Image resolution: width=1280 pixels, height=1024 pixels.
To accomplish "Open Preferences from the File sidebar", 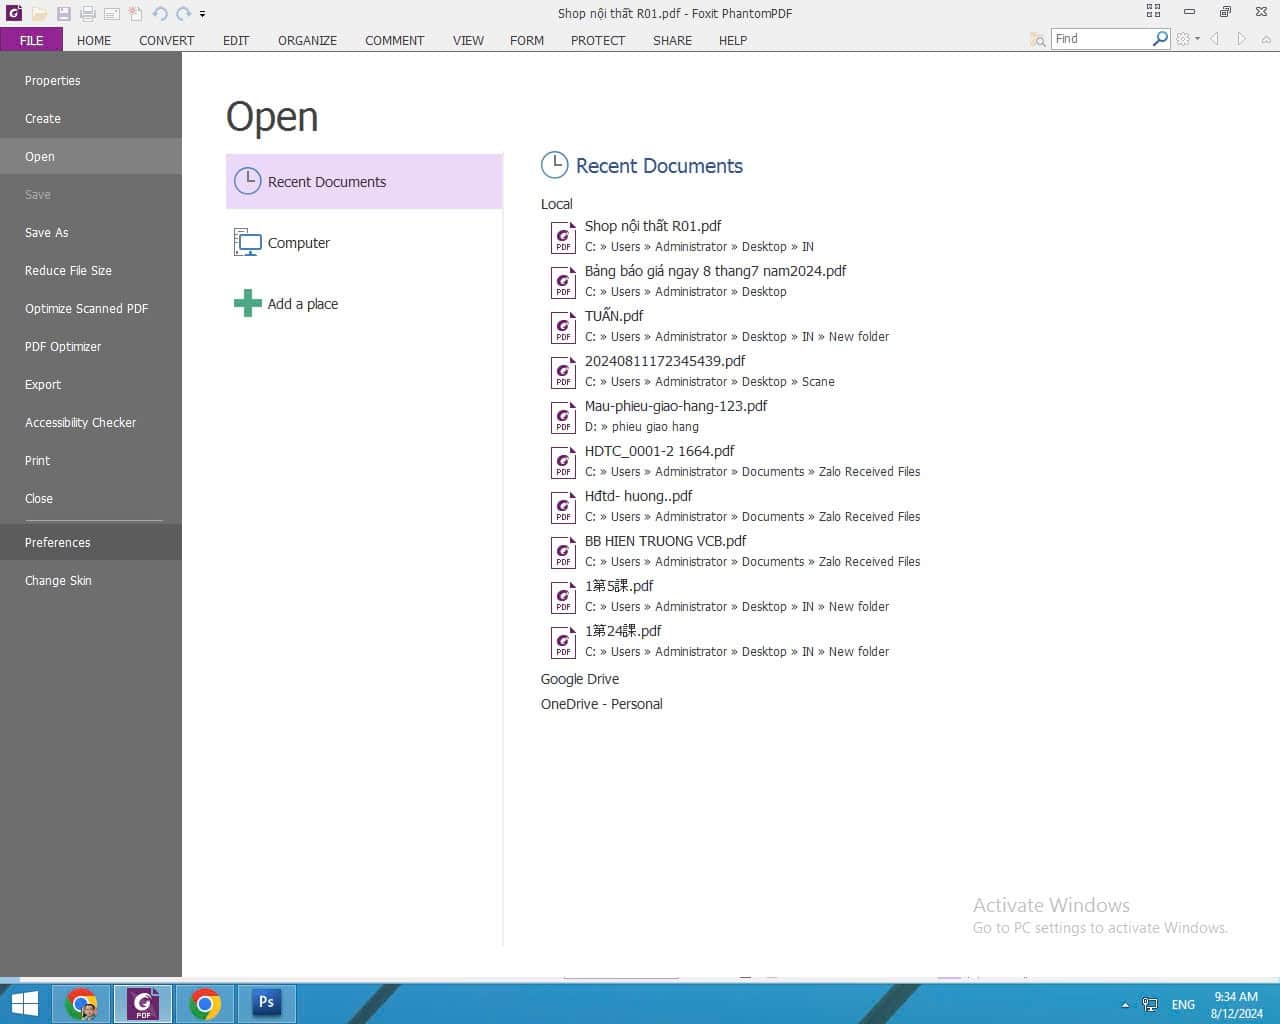I will (91, 543).
